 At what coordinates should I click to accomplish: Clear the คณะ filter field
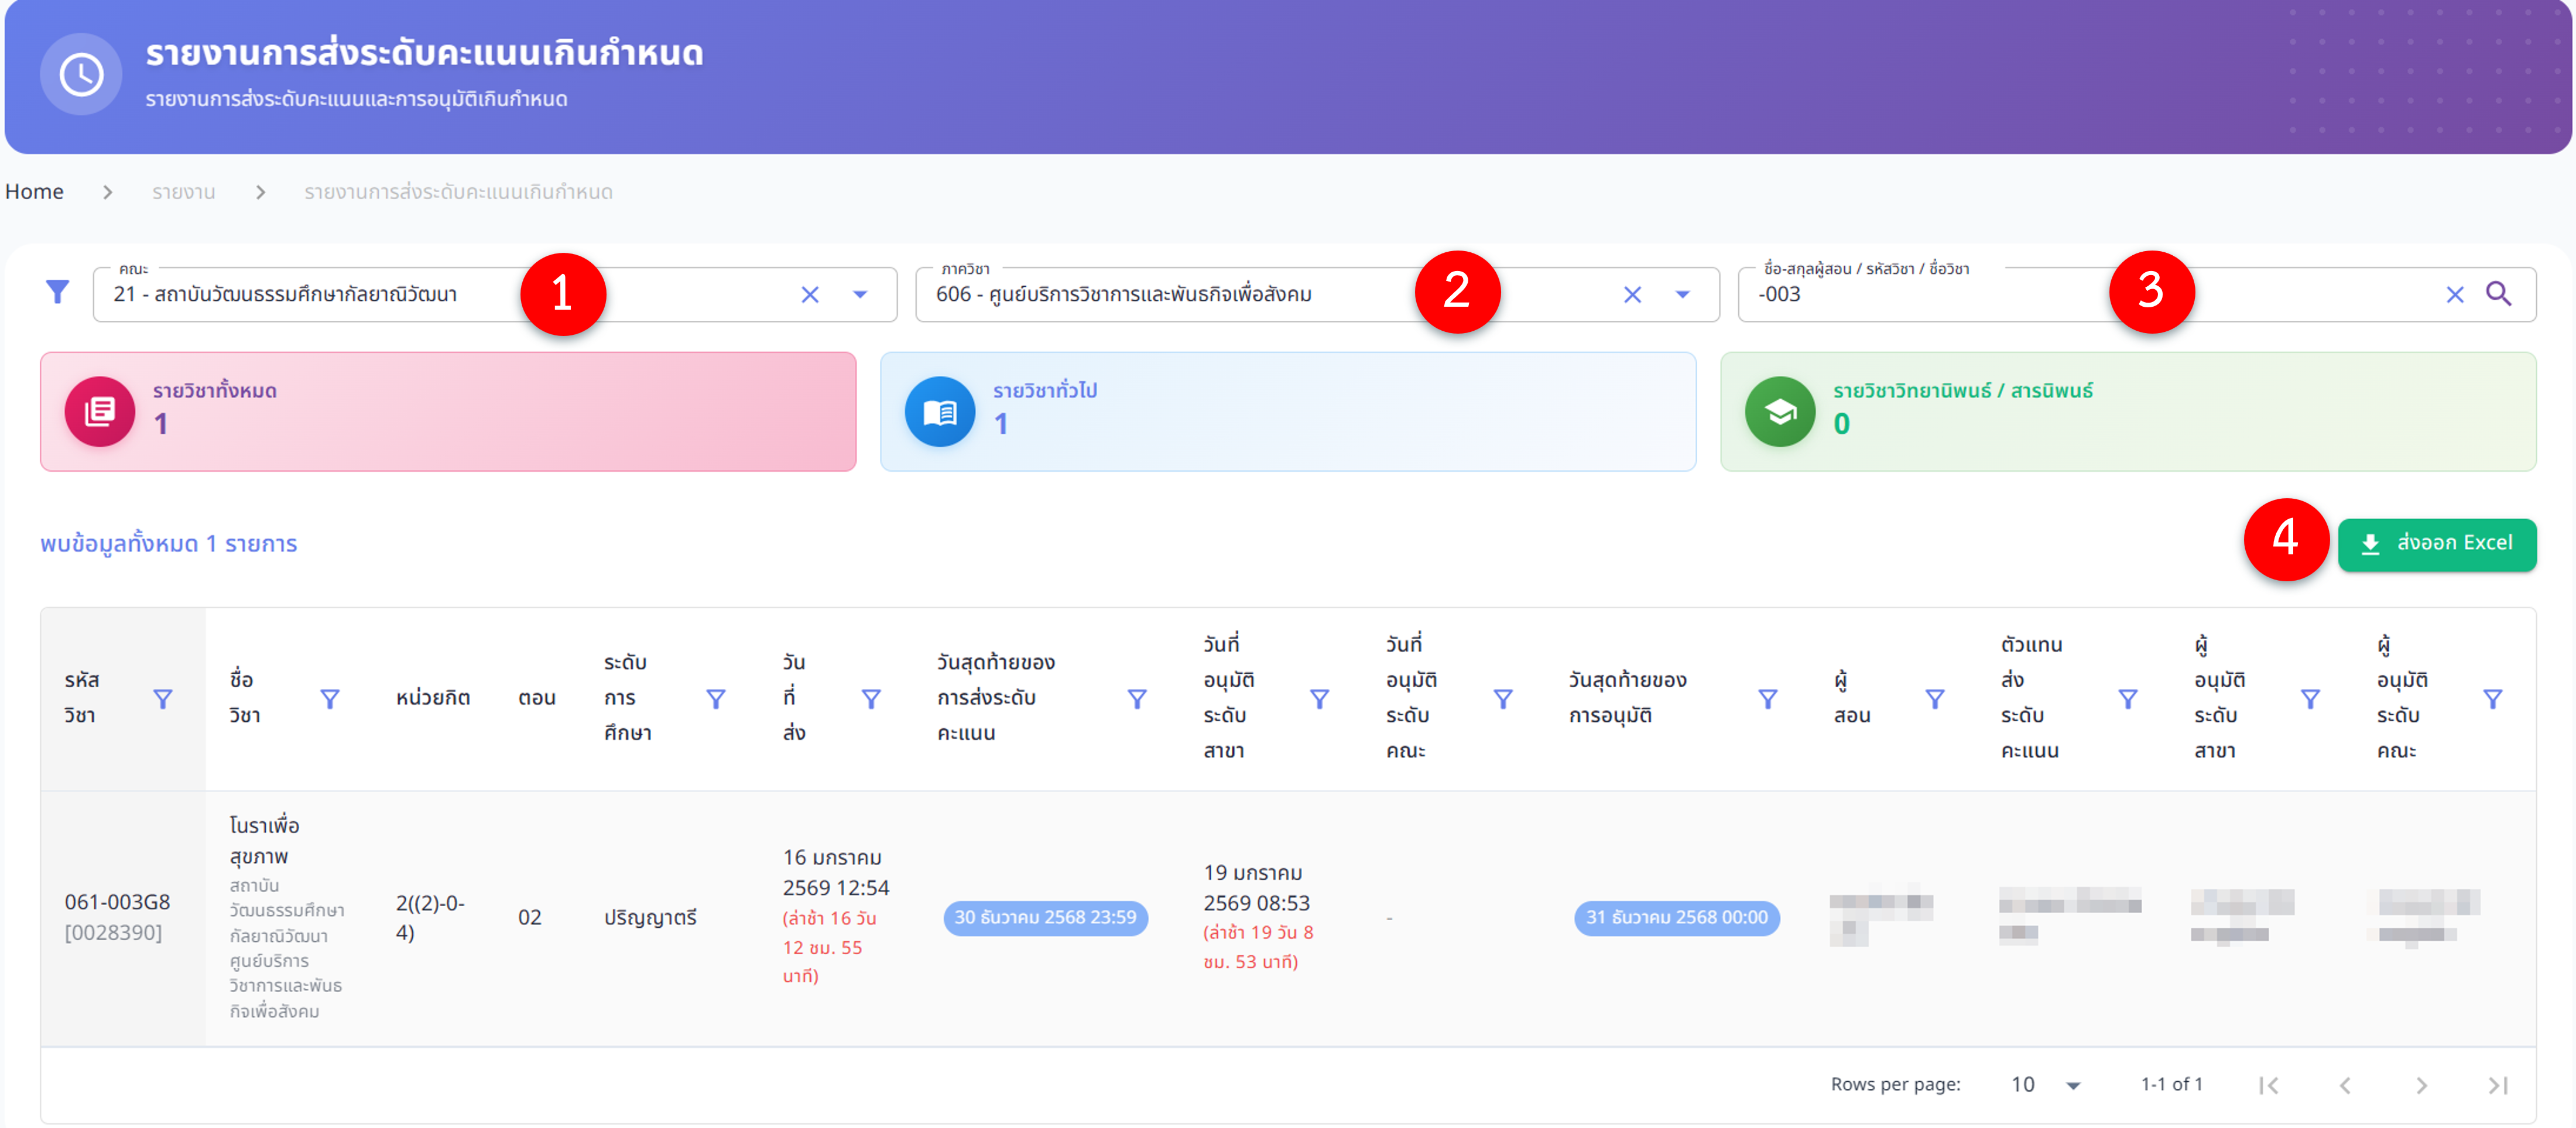coord(809,295)
